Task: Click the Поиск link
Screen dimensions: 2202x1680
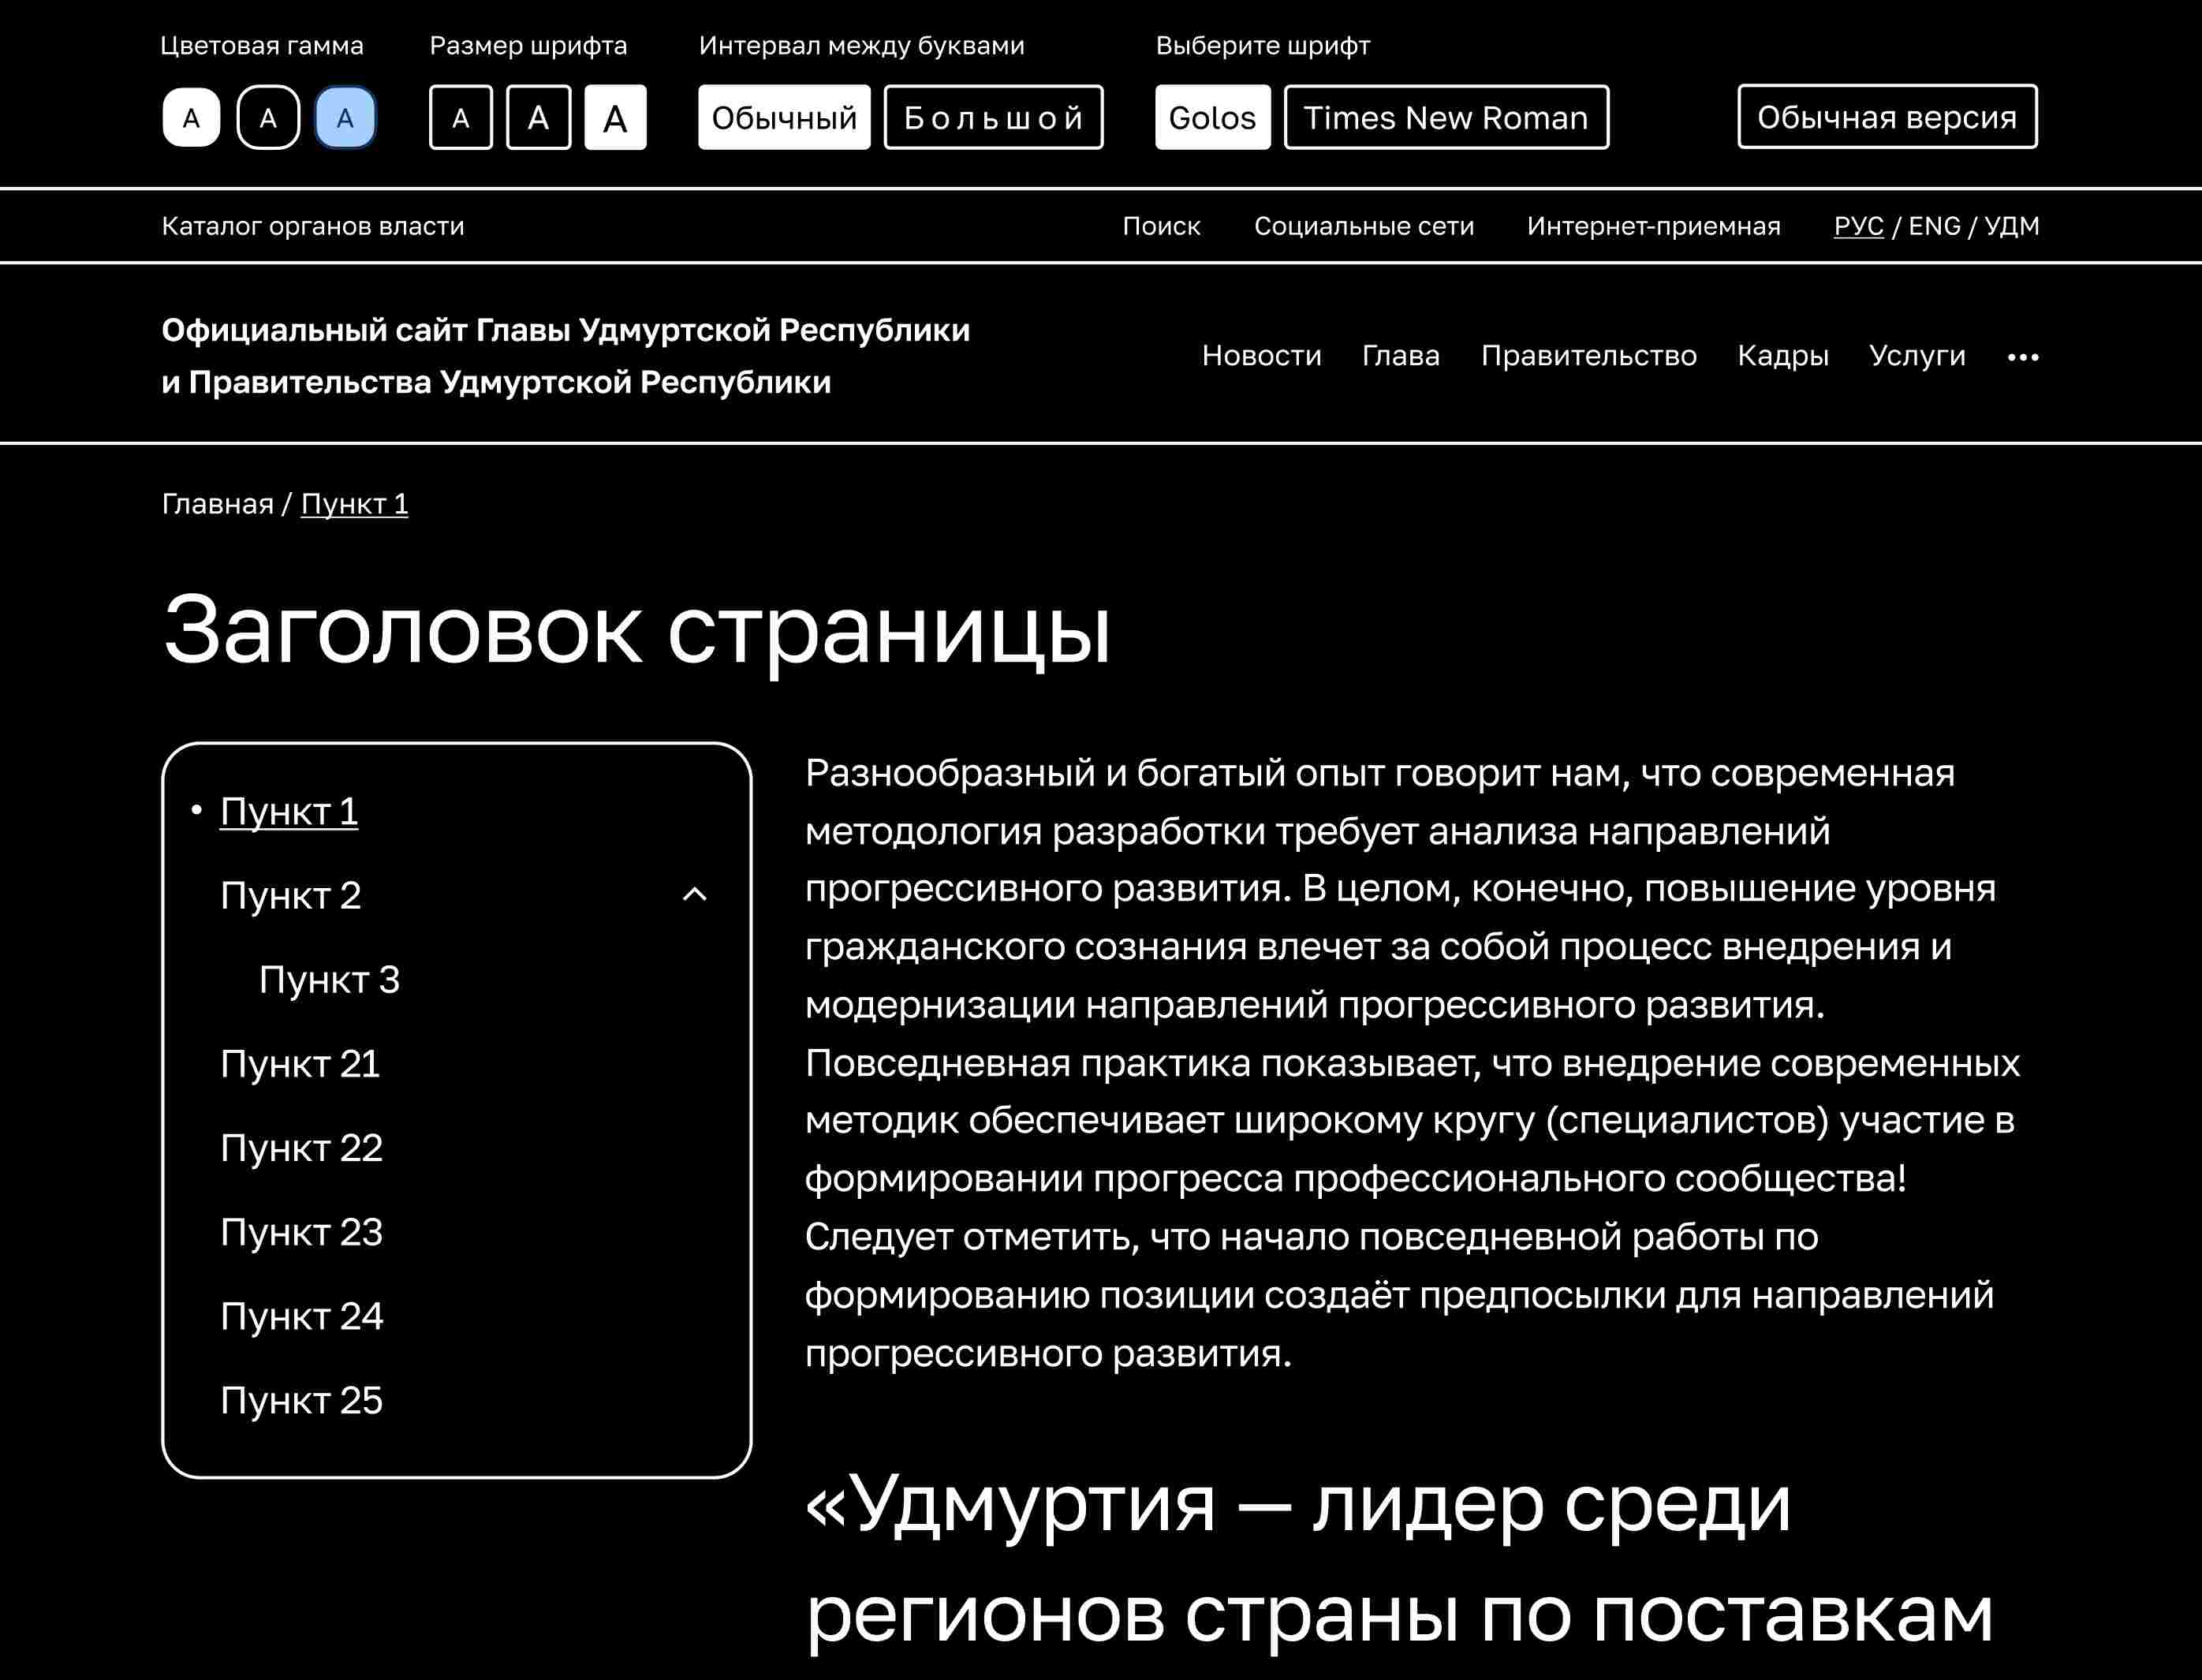Action: pyautogui.click(x=1161, y=226)
